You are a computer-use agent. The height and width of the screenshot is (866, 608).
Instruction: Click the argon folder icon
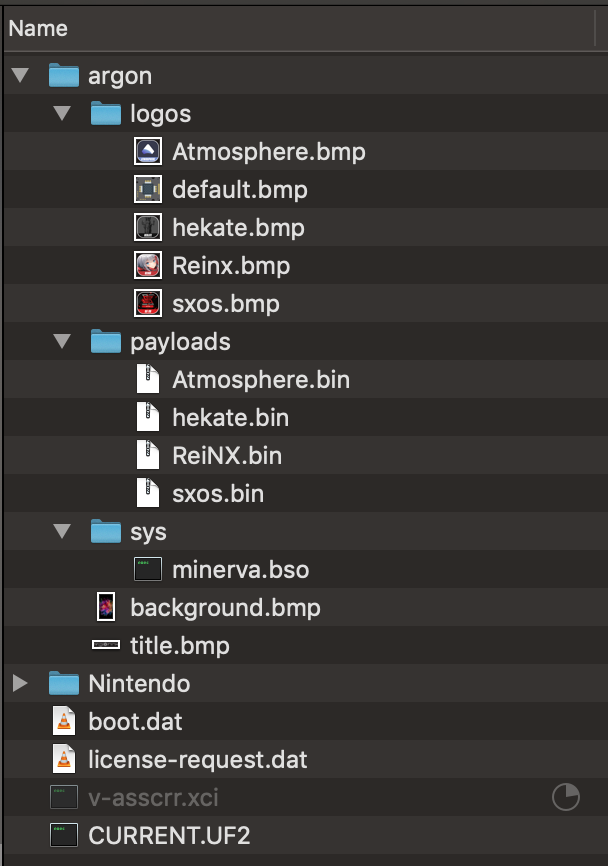(64, 75)
